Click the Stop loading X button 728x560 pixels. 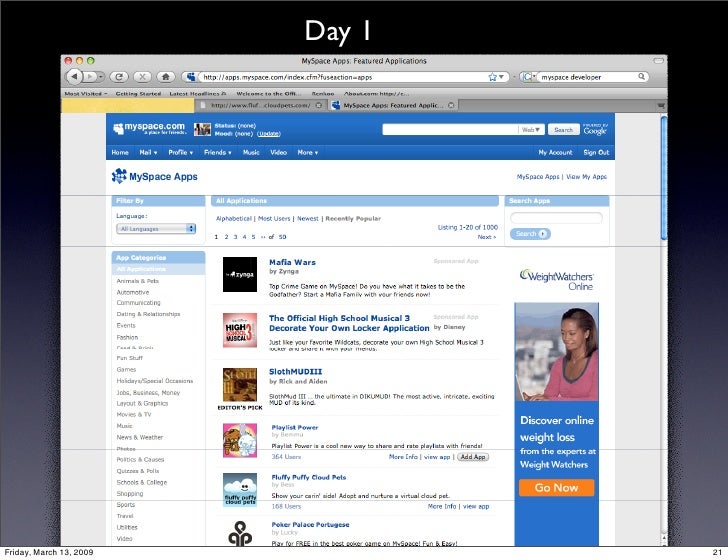pos(143,77)
